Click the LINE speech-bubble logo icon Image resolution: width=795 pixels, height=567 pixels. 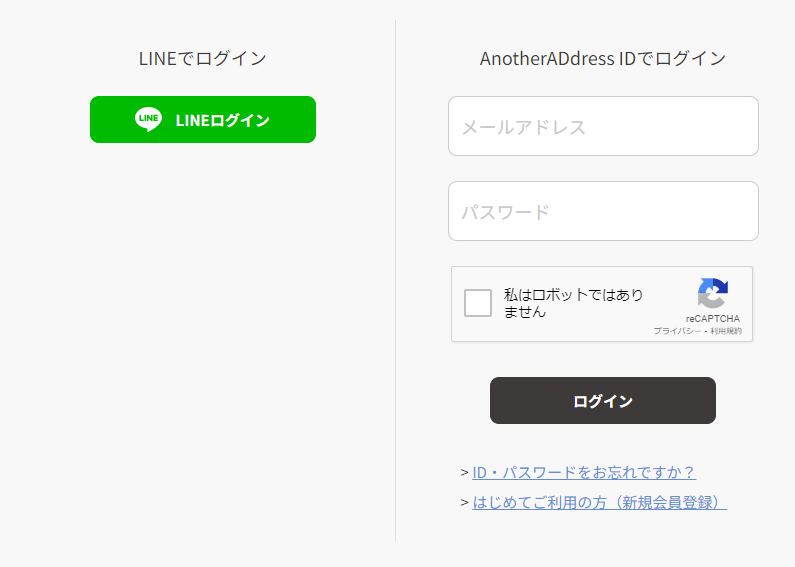point(149,119)
